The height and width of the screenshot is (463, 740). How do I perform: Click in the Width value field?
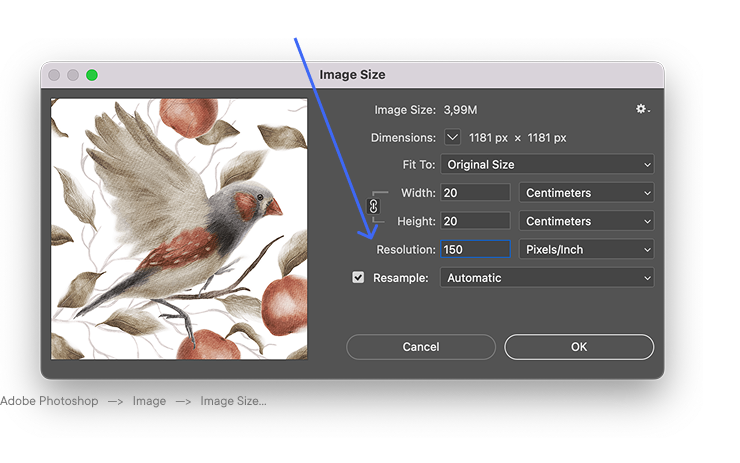[475, 193]
